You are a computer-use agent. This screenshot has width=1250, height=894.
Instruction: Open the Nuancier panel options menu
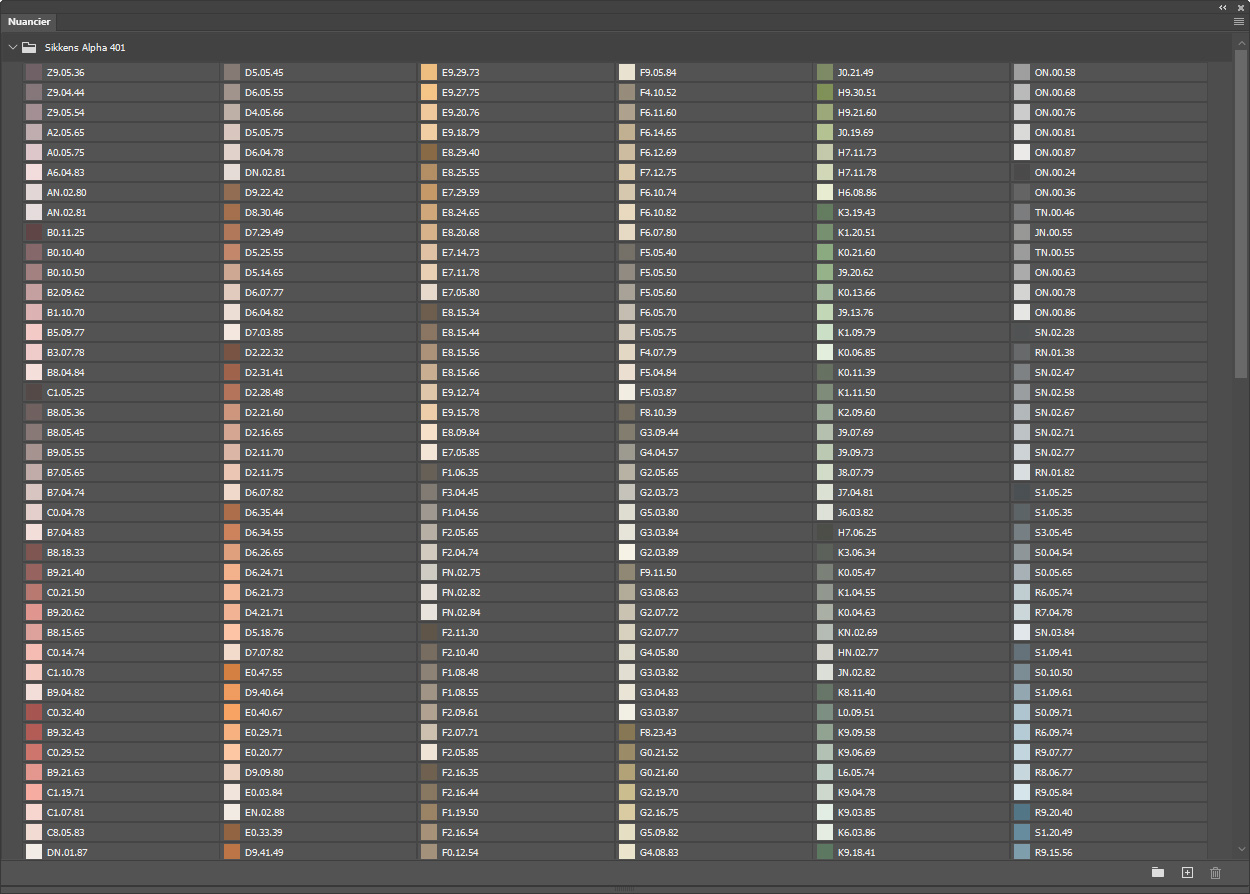pos(1239,20)
